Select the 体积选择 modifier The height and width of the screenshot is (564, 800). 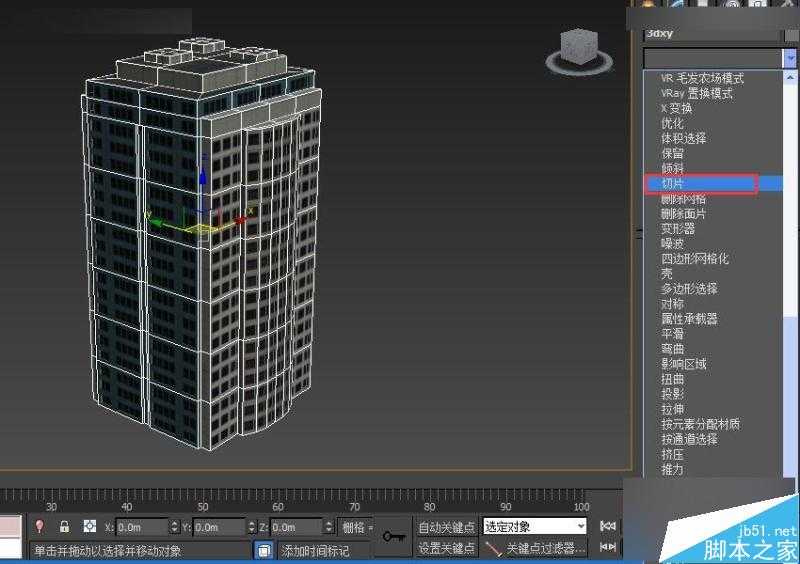click(683, 138)
